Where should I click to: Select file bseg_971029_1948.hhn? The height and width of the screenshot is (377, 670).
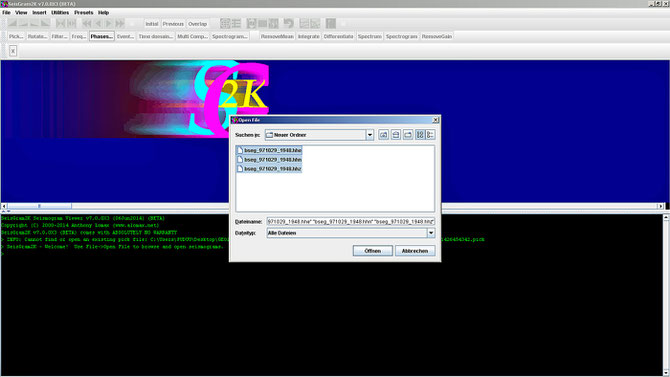269,159
